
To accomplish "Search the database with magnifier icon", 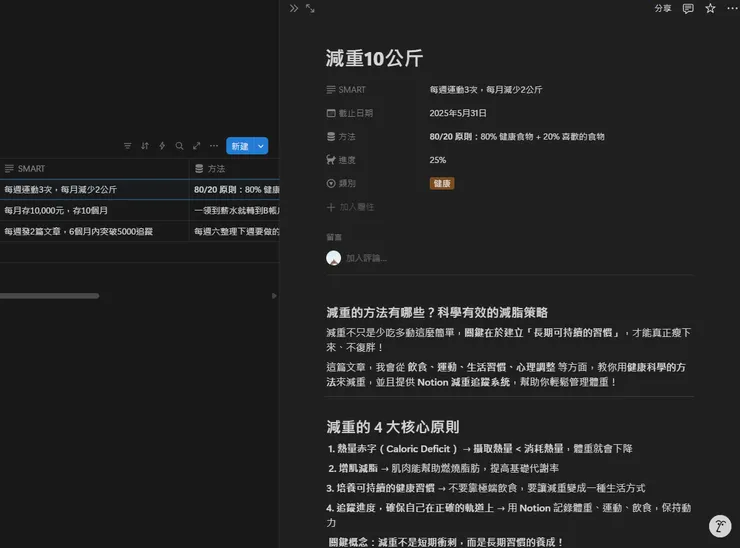I will point(179,146).
